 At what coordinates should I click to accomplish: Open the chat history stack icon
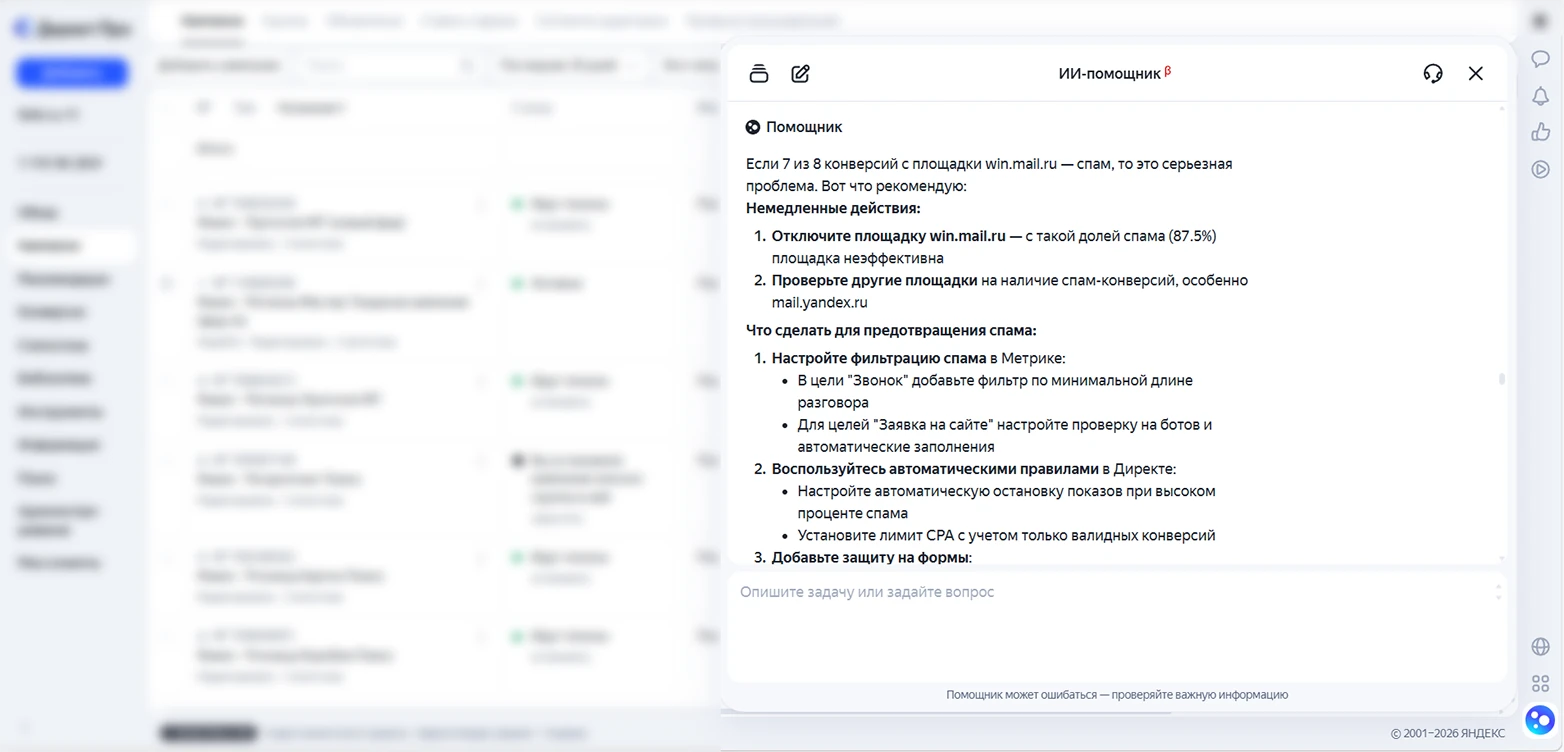click(759, 73)
